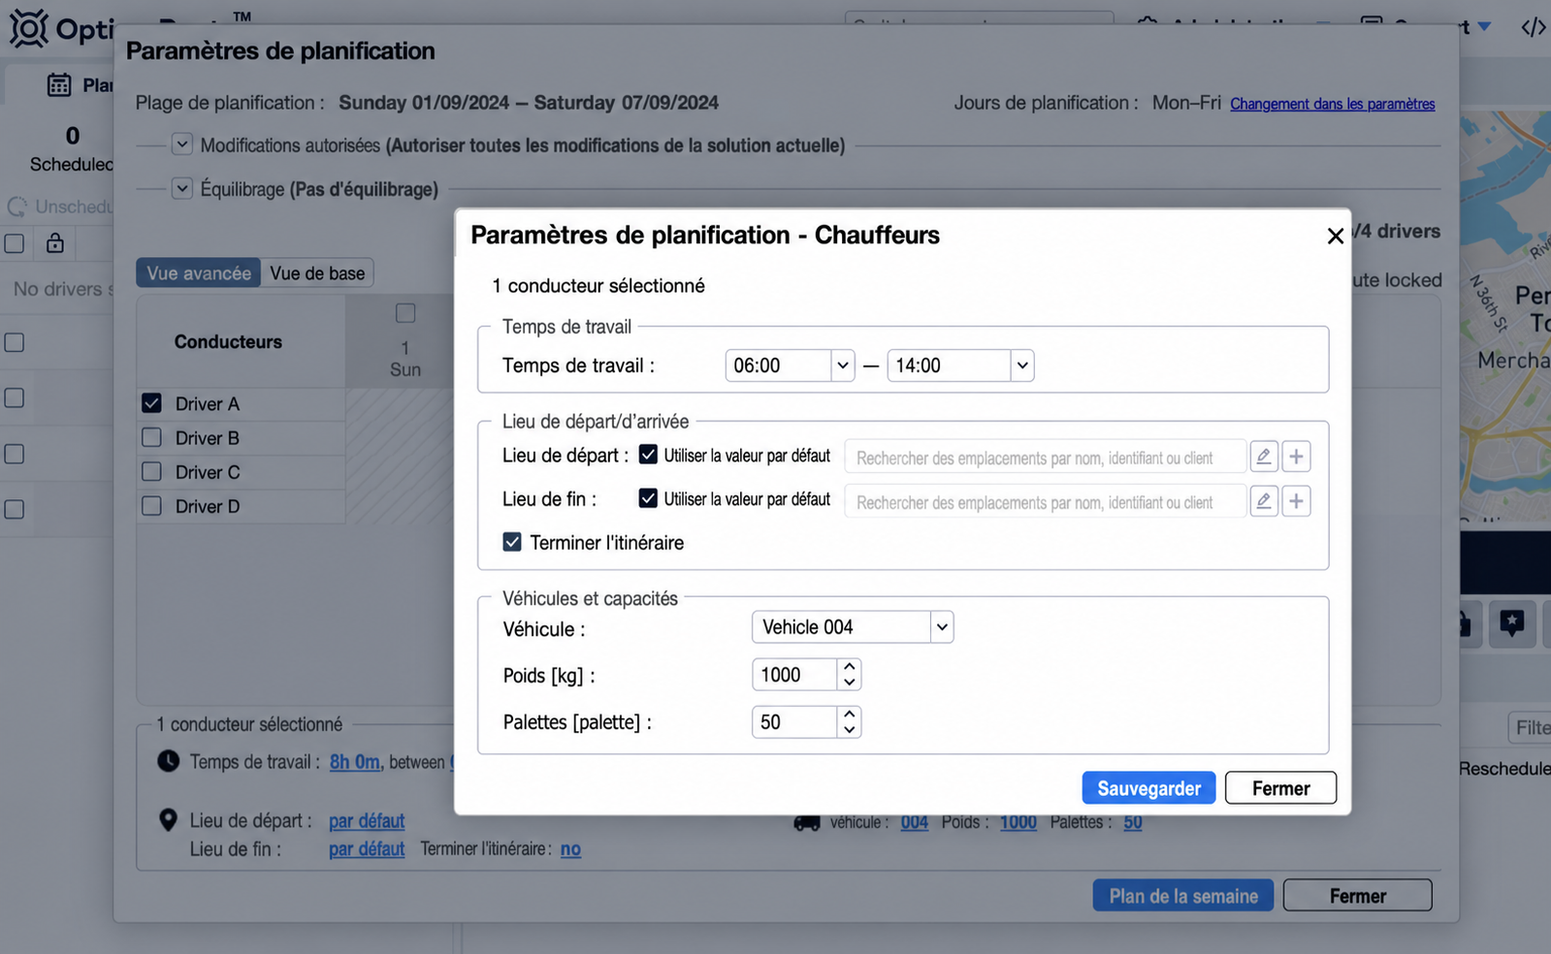Expand the Équilibrage section chevron
The width and height of the screenshot is (1551, 954).
[182, 188]
